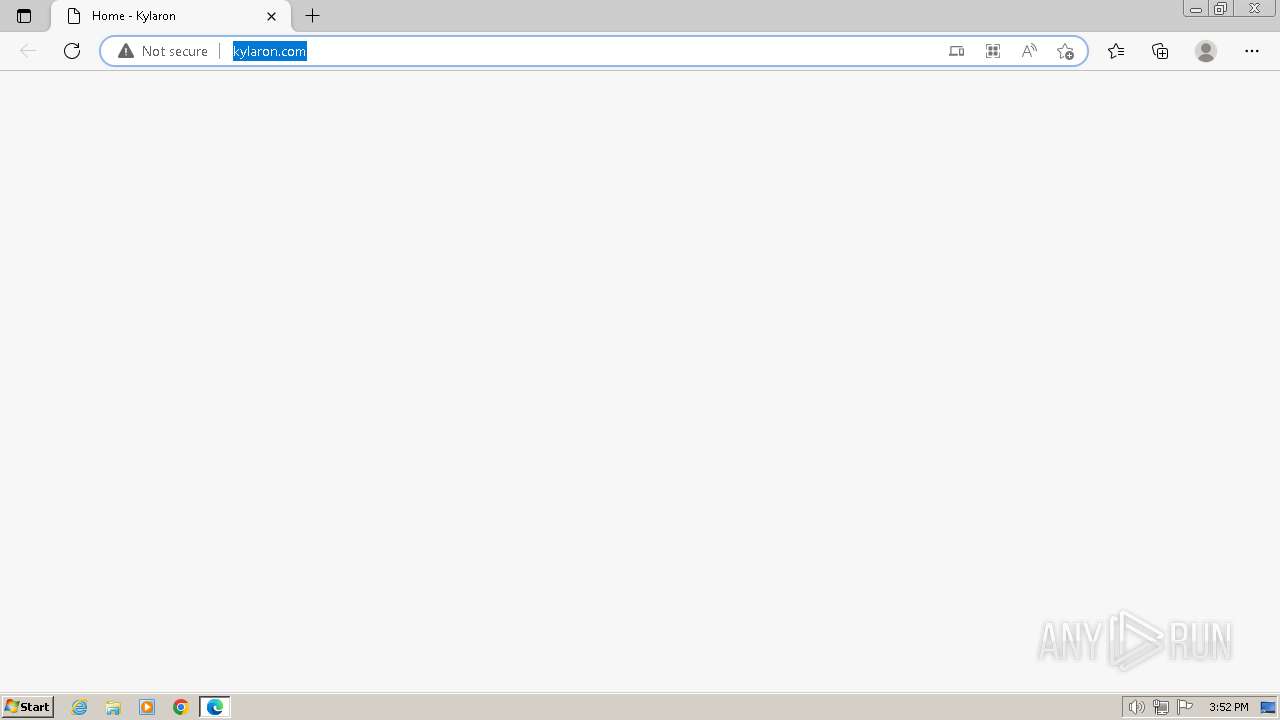Minimize the Edge browser window
Screen dimensions: 1280x720
(1196, 8)
